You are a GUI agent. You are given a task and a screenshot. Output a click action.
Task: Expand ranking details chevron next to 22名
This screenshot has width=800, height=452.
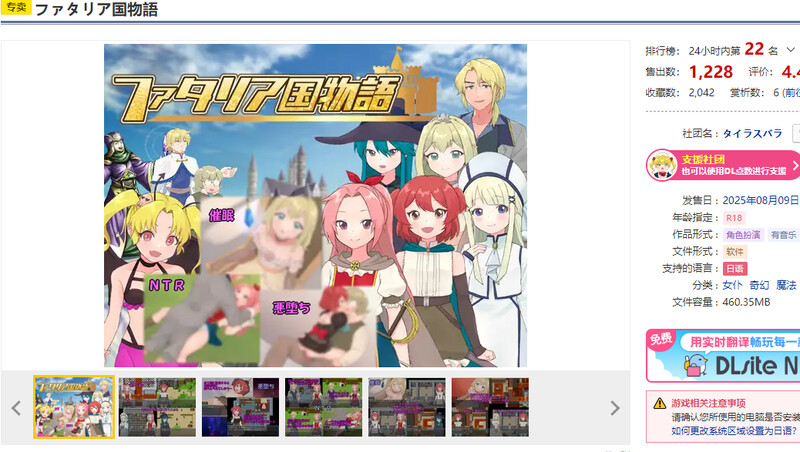(x=790, y=50)
